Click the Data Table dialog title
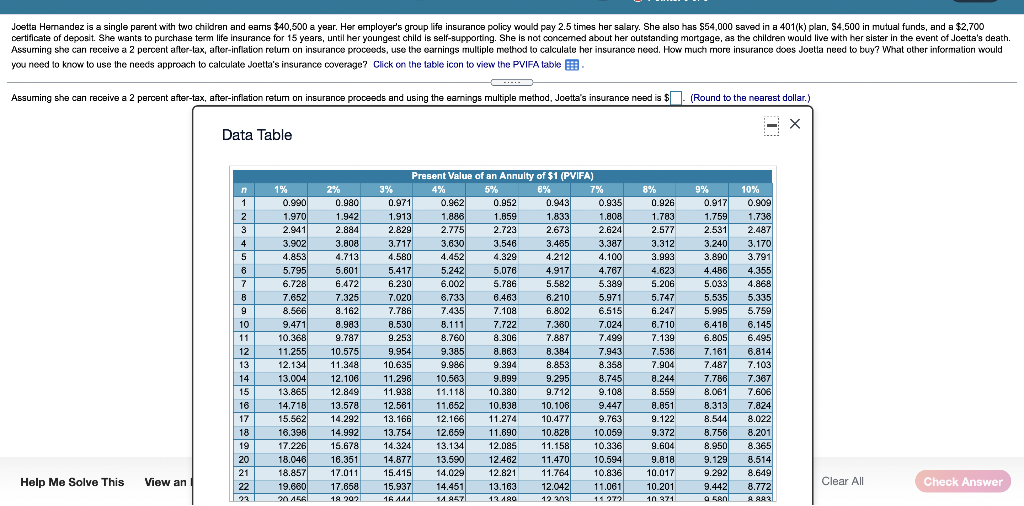The image size is (1024, 506). [x=257, y=135]
